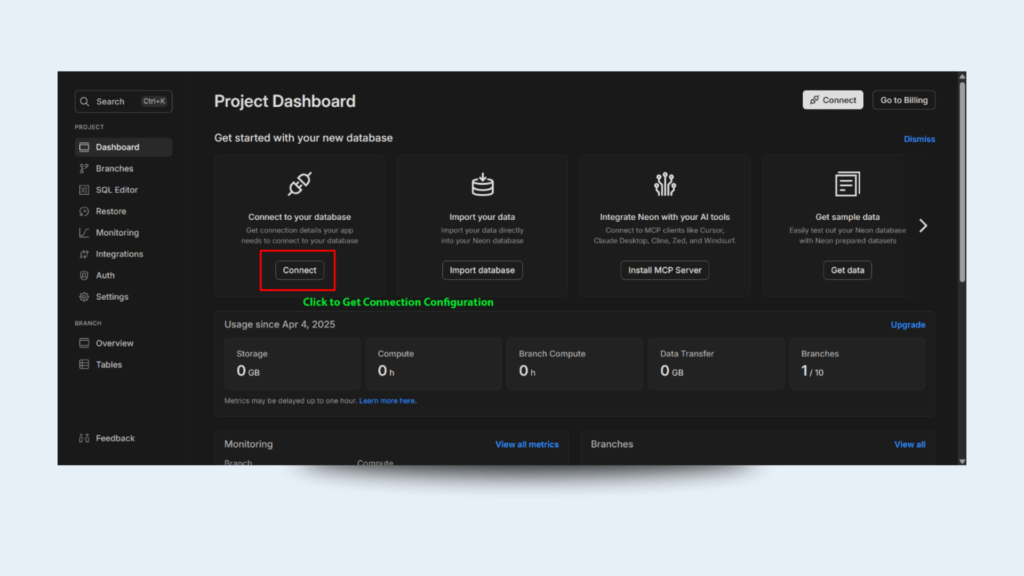Go to Restore in the sidebar

[110, 211]
